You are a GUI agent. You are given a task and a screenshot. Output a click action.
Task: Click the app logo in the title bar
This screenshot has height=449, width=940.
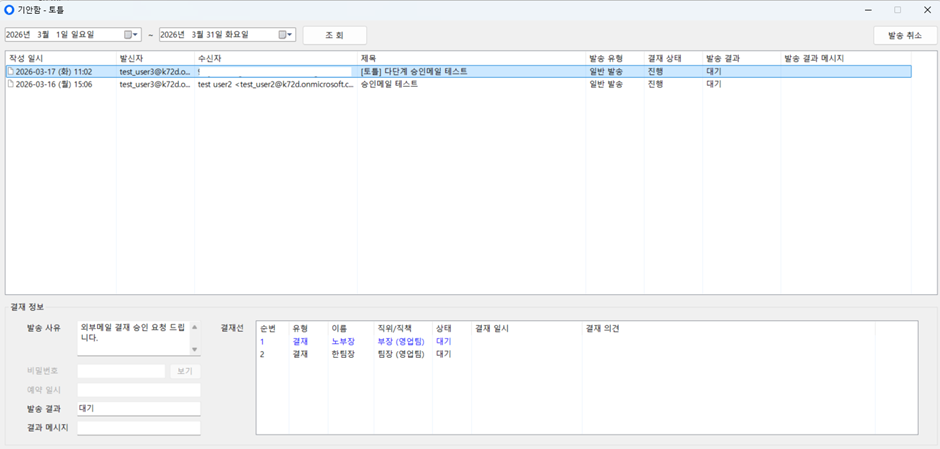tap(10, 9)
